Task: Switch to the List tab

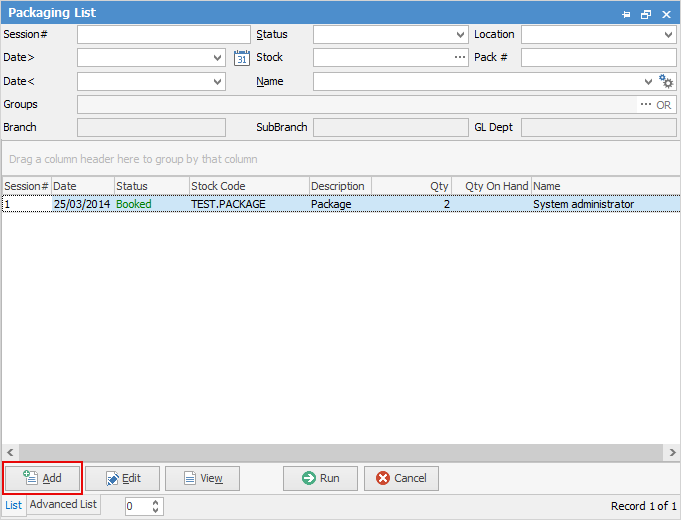Action: 13,505
